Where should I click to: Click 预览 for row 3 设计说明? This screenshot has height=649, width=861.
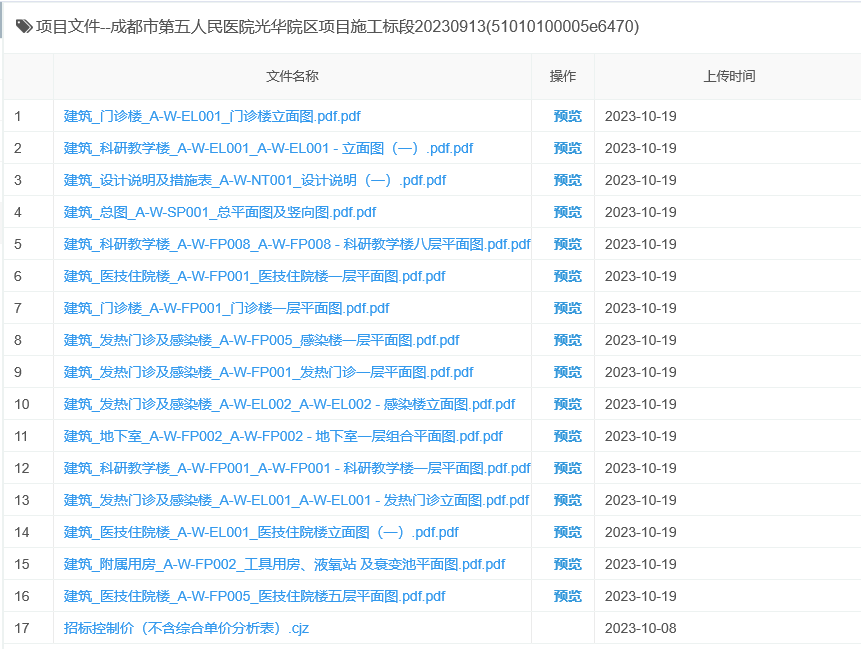tap(567, 180)
